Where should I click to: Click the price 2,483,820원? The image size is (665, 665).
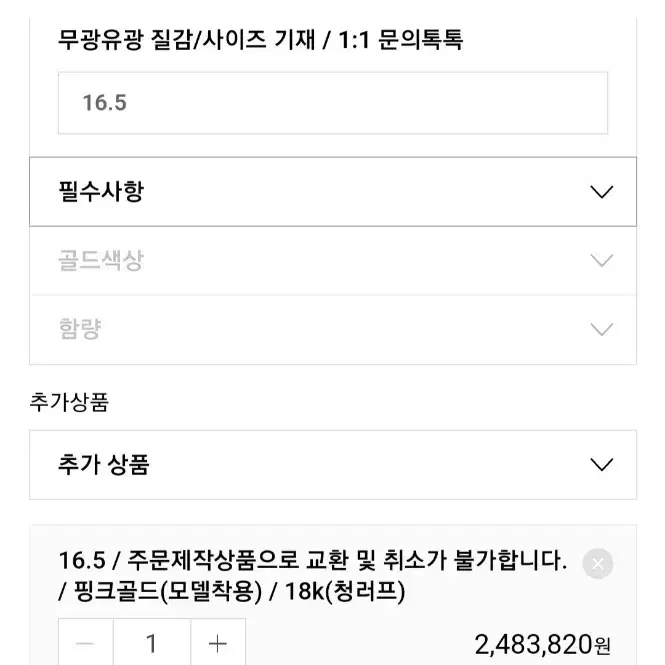coord(542,645)
